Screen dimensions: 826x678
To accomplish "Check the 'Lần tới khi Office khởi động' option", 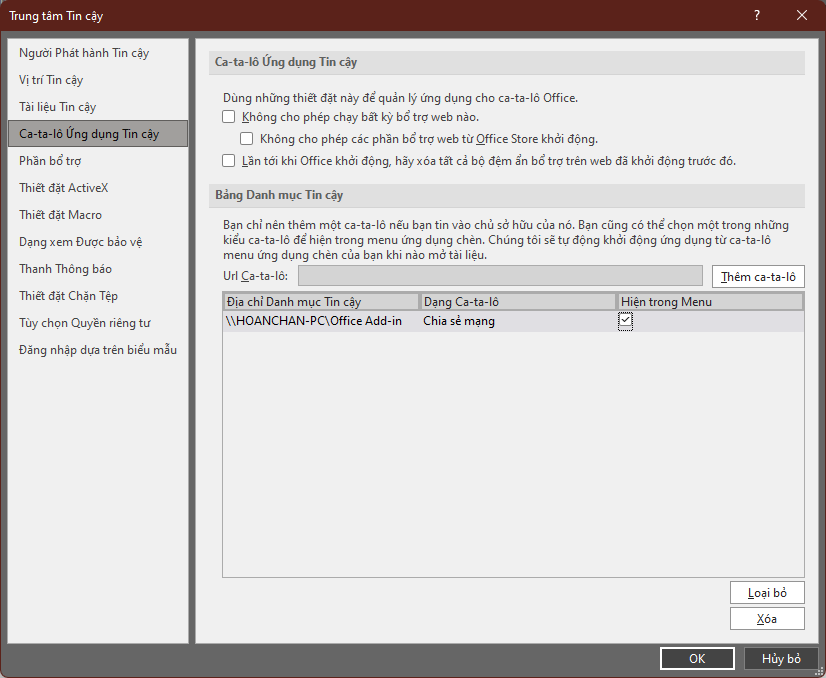I will point(229,160).
